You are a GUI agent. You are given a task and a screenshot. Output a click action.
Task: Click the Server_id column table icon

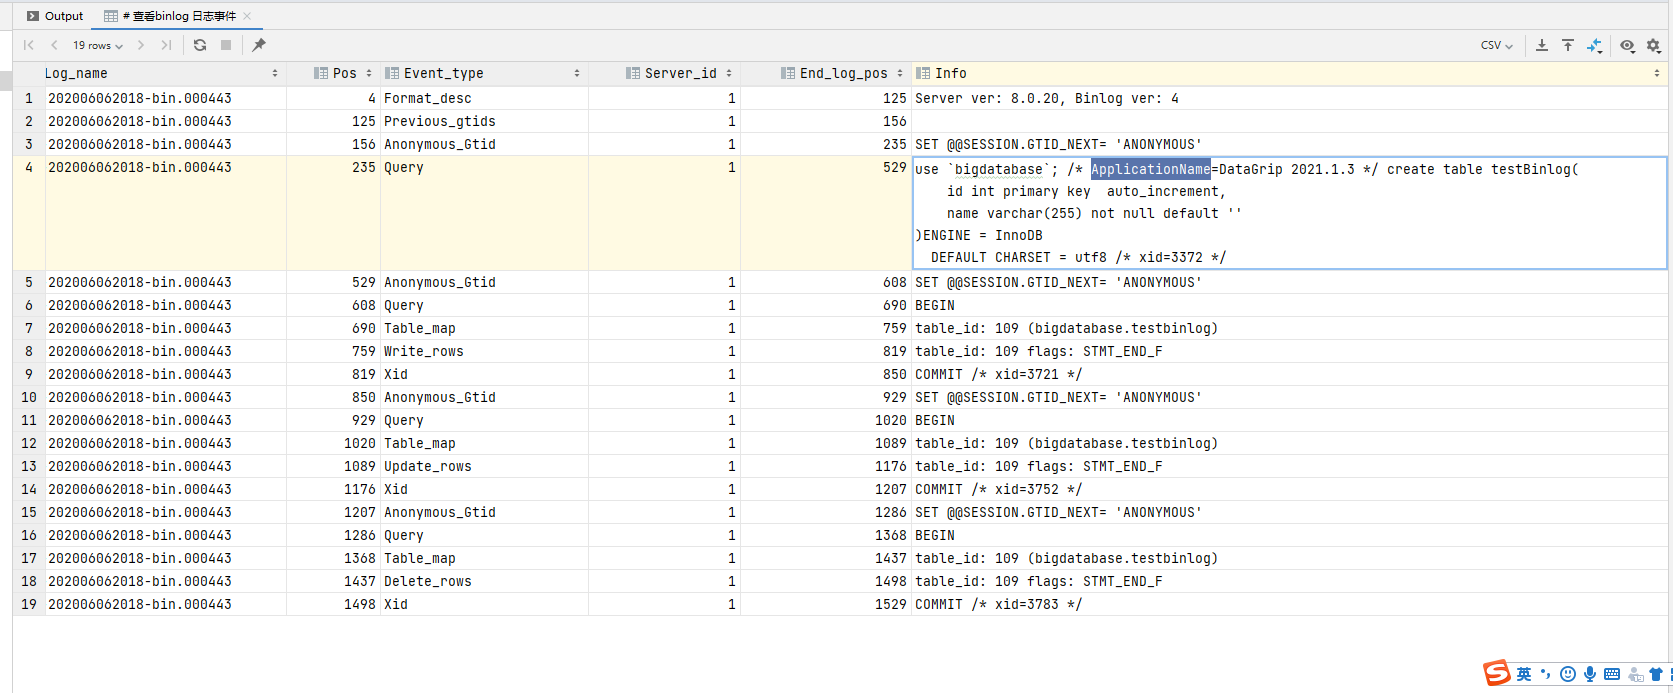pos(633,73)
